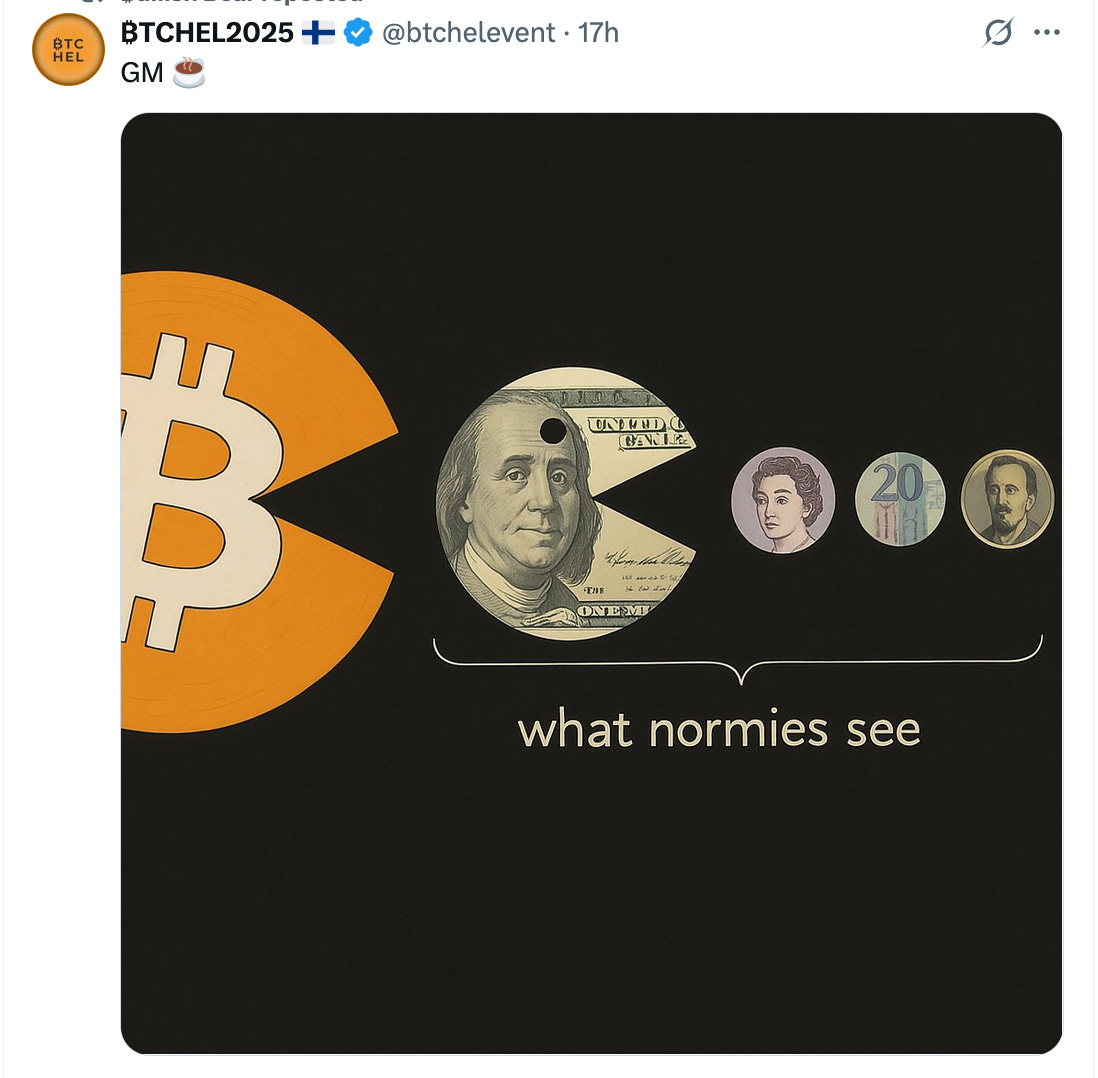
Task: Click the bearded man portrait circle
Action: 1007,499
